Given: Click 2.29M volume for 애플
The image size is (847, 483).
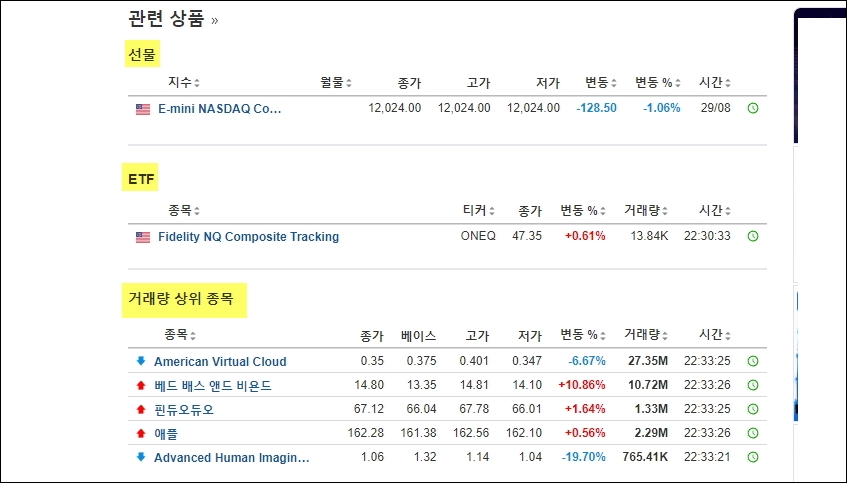Looking at the screenshot, I should [651, 433].
